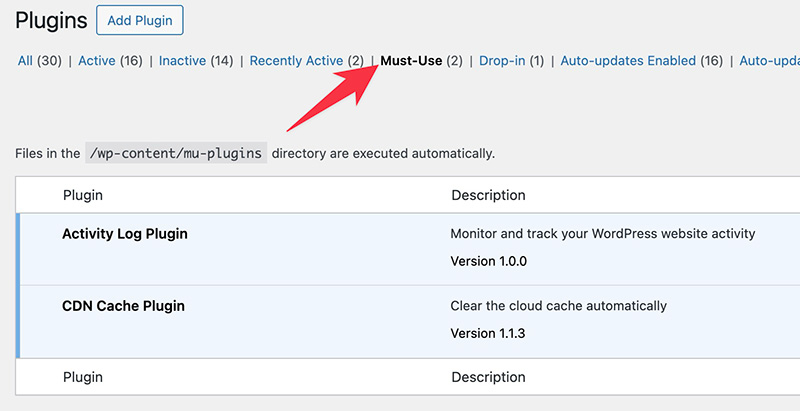800x411 pixels.
Task: Click the /wp-content/mu-plugins code path
Action: click(176, 153)
